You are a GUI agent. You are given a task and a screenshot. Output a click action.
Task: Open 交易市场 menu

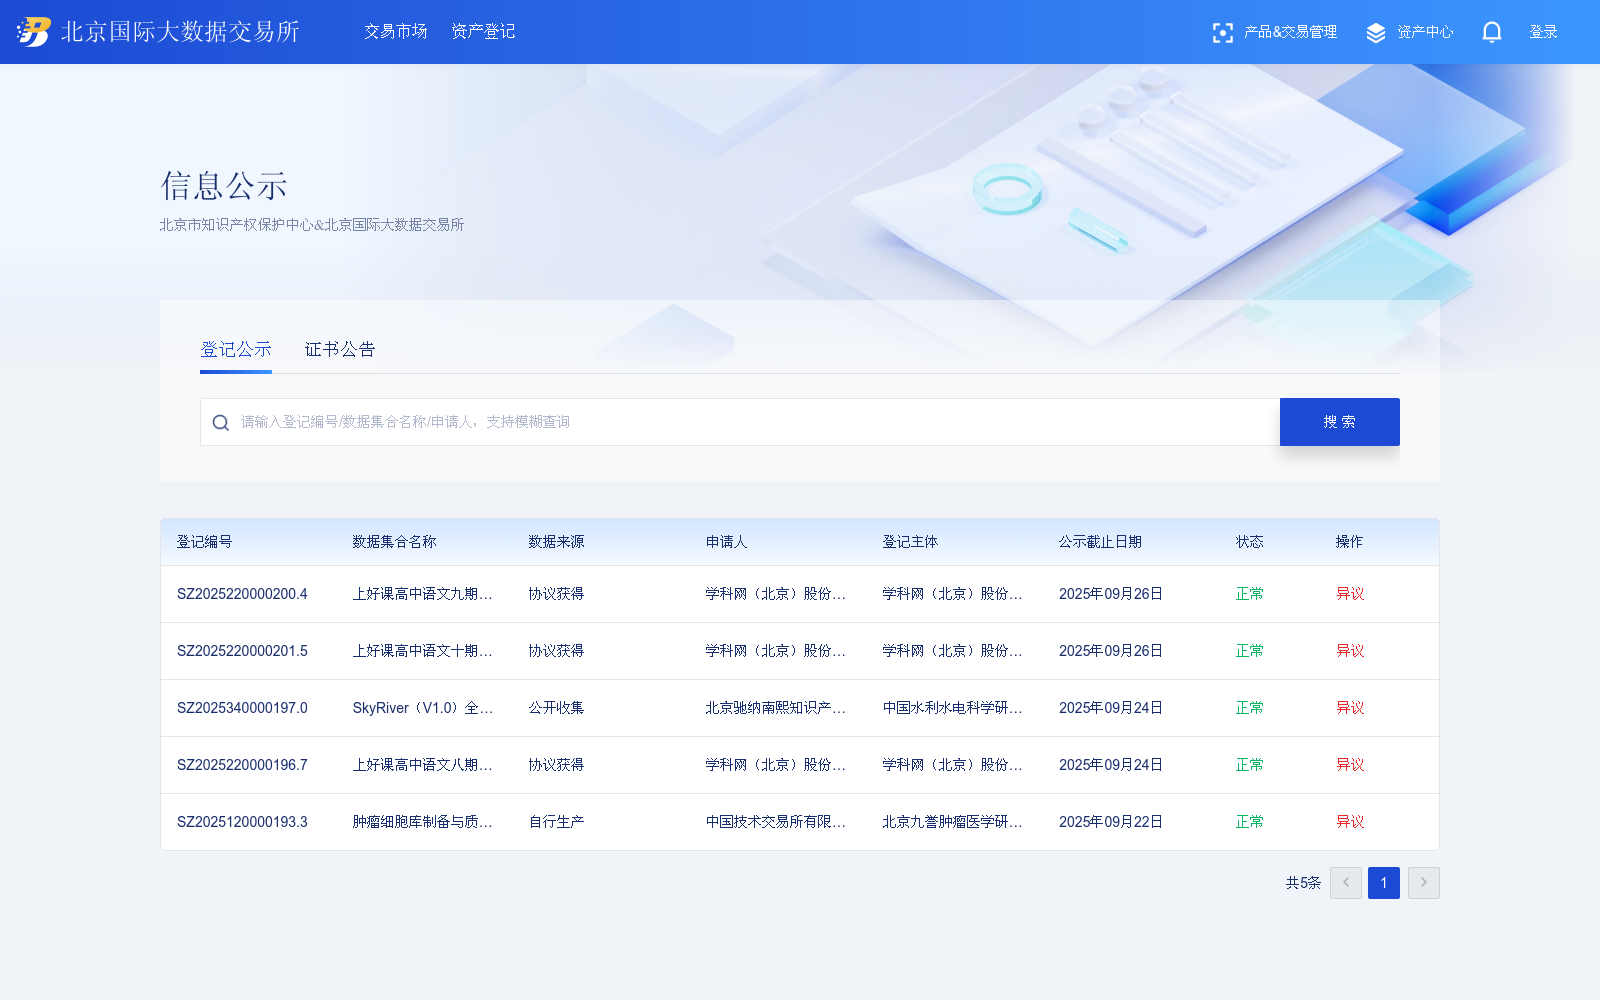396,32
